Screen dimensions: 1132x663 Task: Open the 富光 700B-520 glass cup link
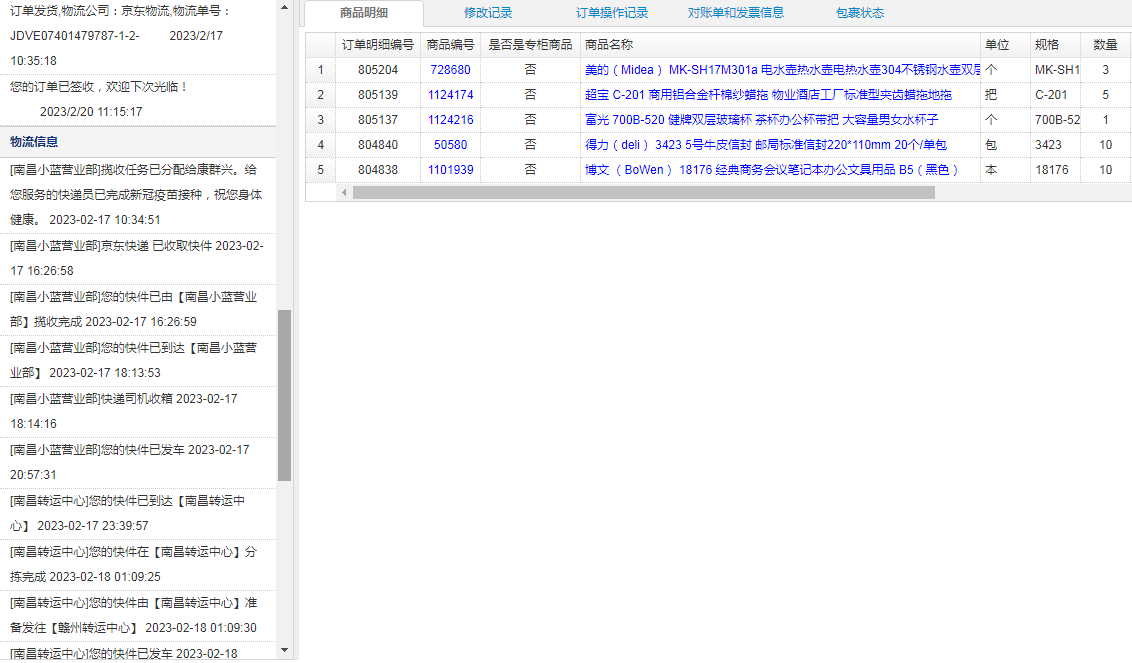[x=762, y=120]
